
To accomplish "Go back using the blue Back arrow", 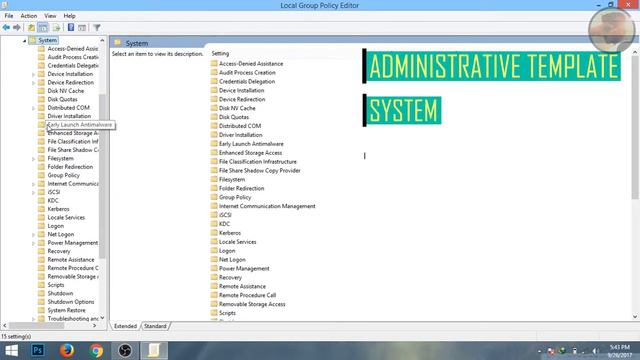I will tap(6, 28).
